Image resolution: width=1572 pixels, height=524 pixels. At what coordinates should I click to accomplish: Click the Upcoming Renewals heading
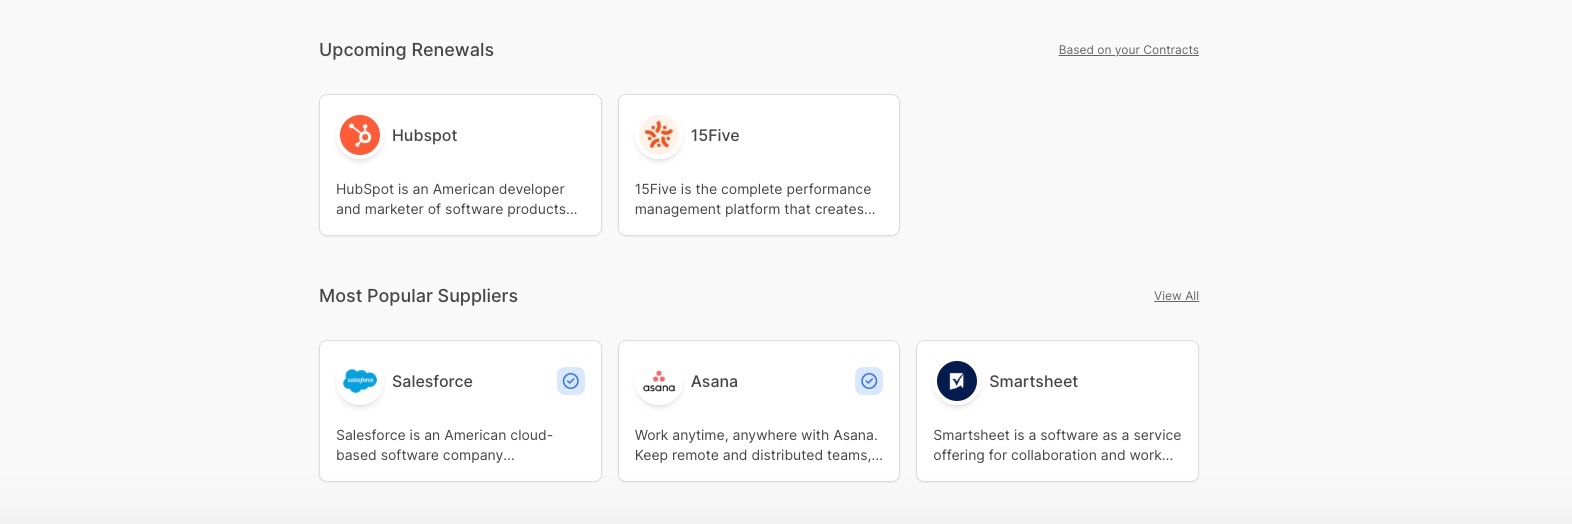coord(406,50)
